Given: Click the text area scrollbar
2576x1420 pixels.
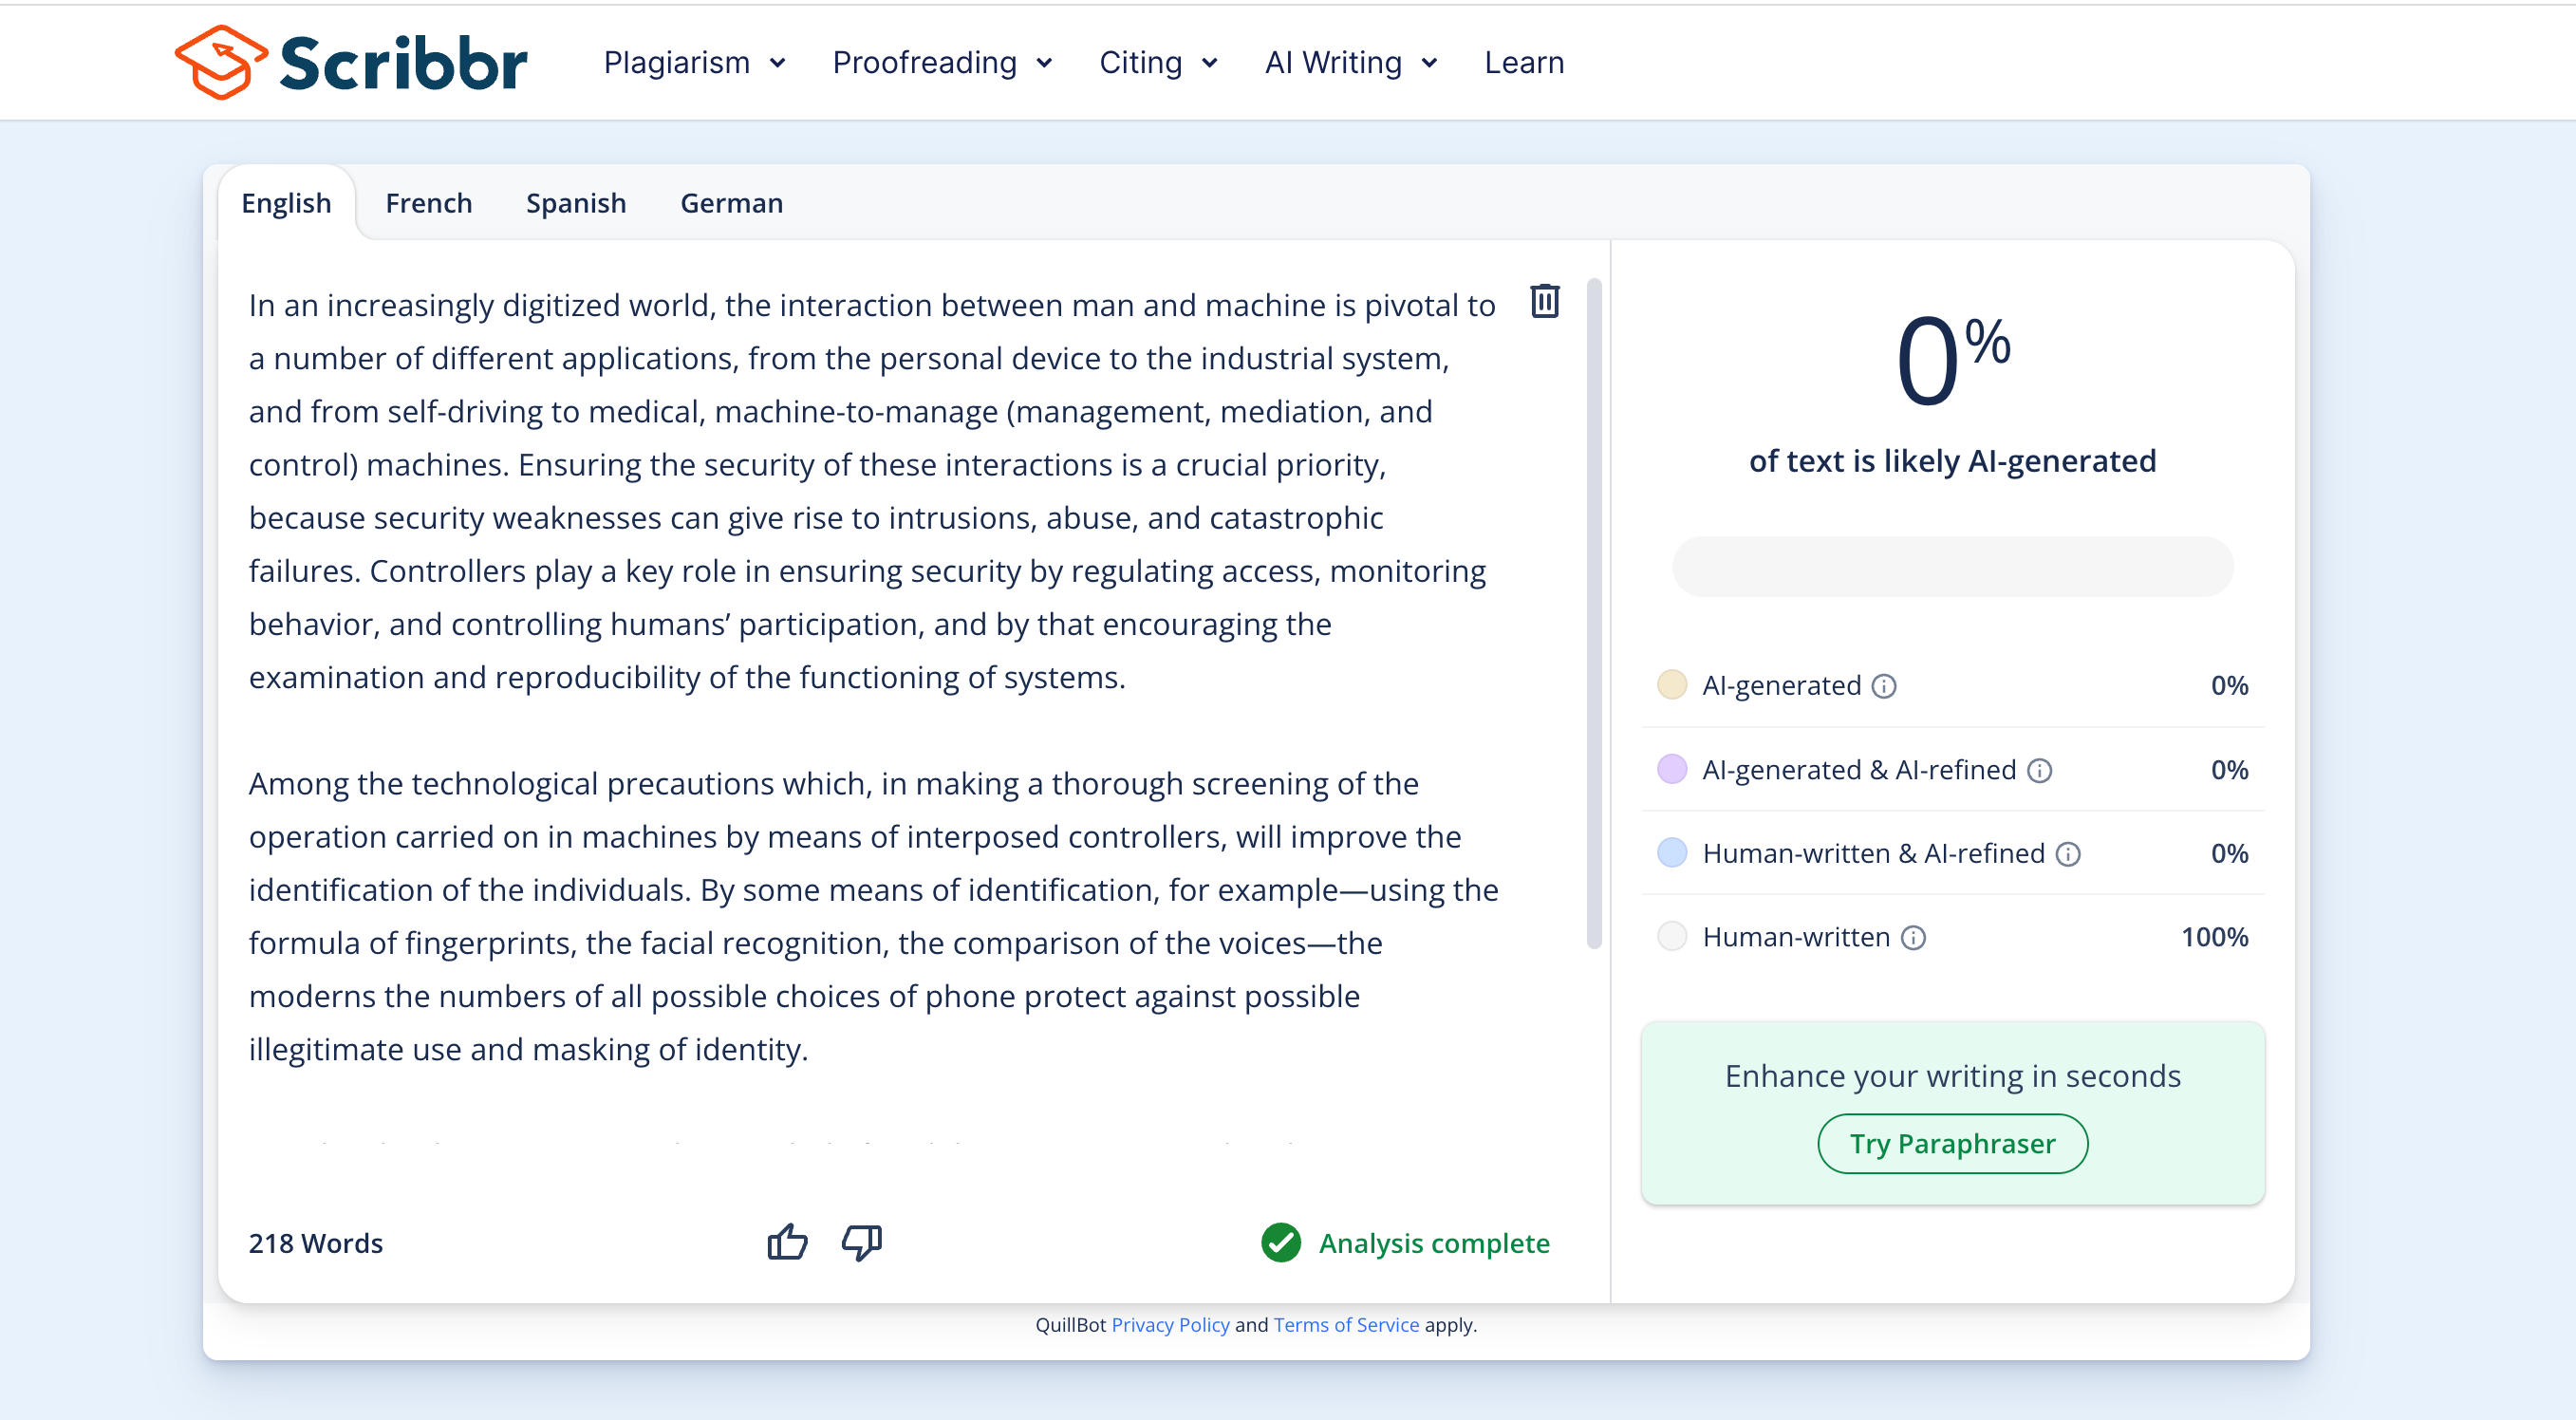Looking at the screenshot, I should 1594,612.
